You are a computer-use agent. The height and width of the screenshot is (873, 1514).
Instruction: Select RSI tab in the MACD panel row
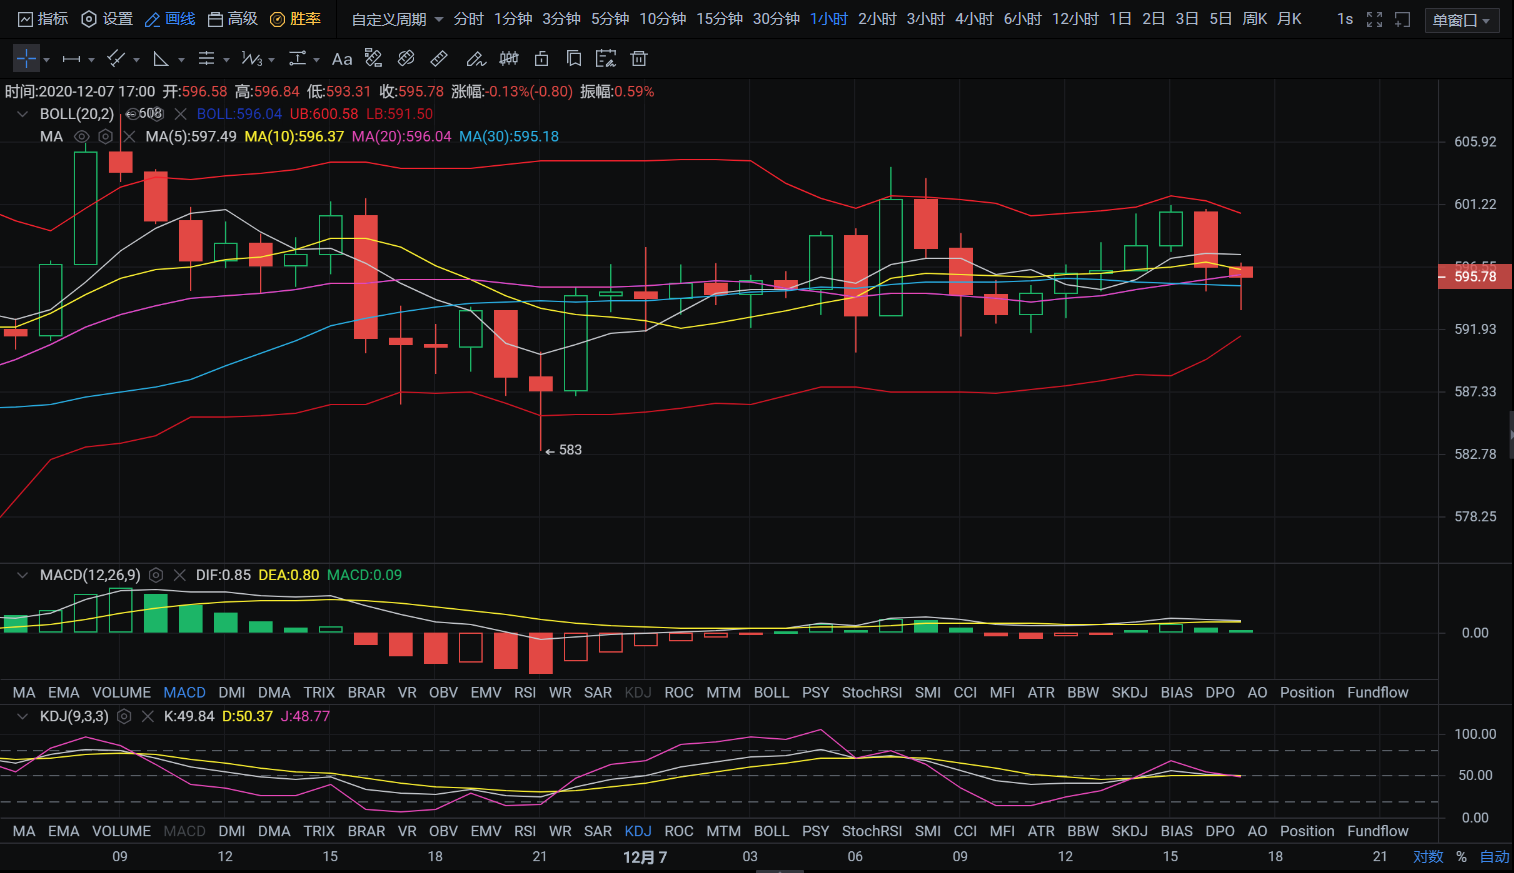(525, 692)
